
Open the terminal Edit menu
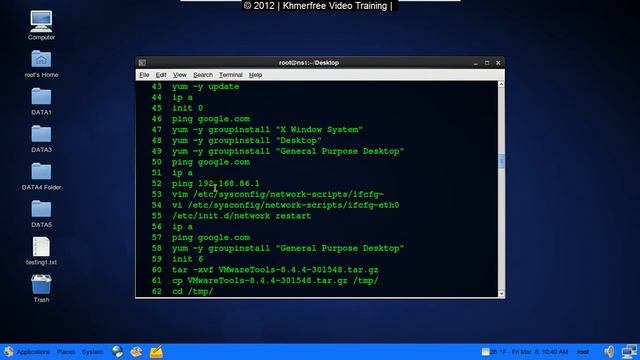click(x=161, y=75)
